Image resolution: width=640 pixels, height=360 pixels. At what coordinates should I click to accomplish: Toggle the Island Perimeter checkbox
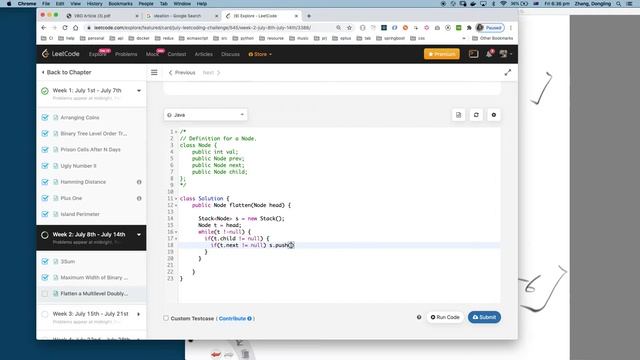[45, 214]
